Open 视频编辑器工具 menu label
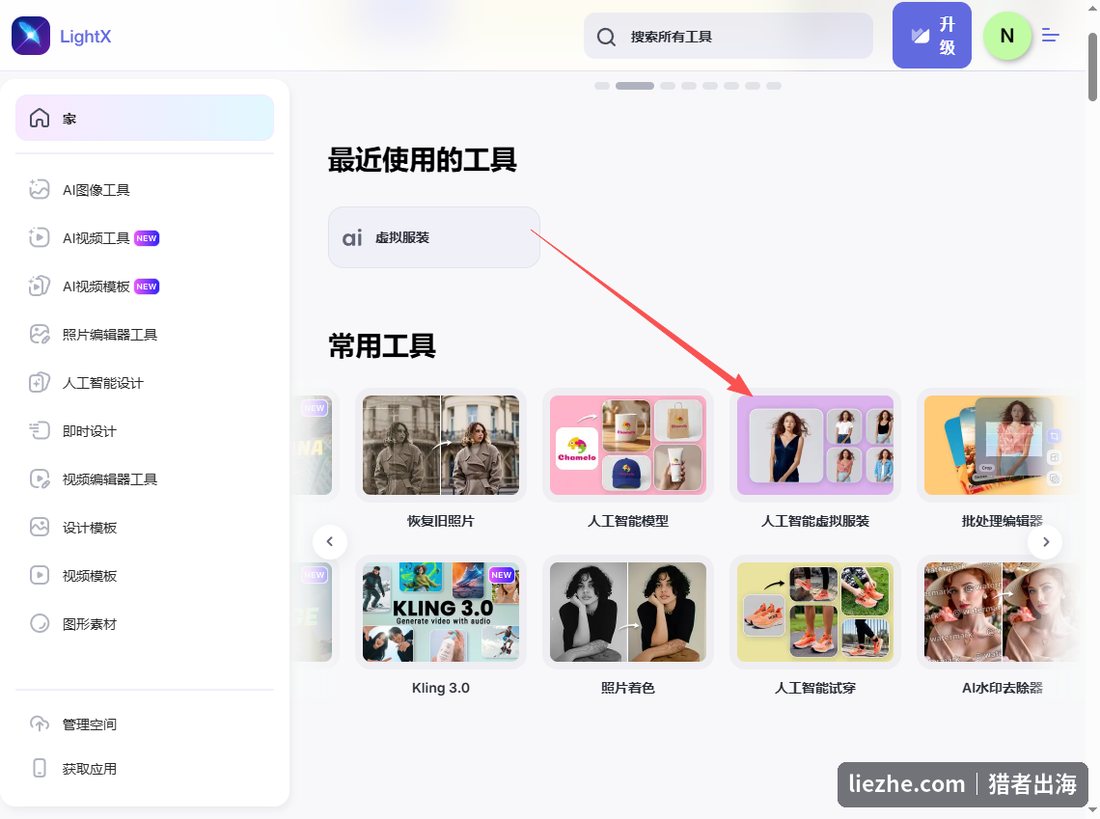 click(x=109, y=479)
